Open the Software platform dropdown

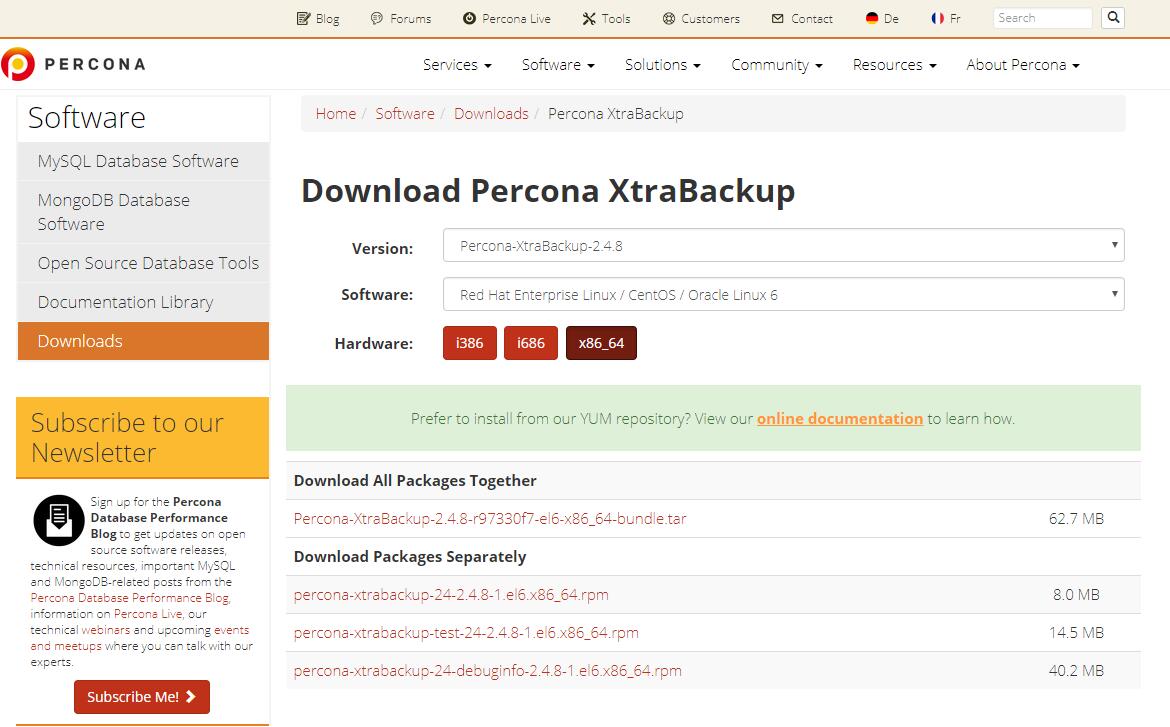783,295
